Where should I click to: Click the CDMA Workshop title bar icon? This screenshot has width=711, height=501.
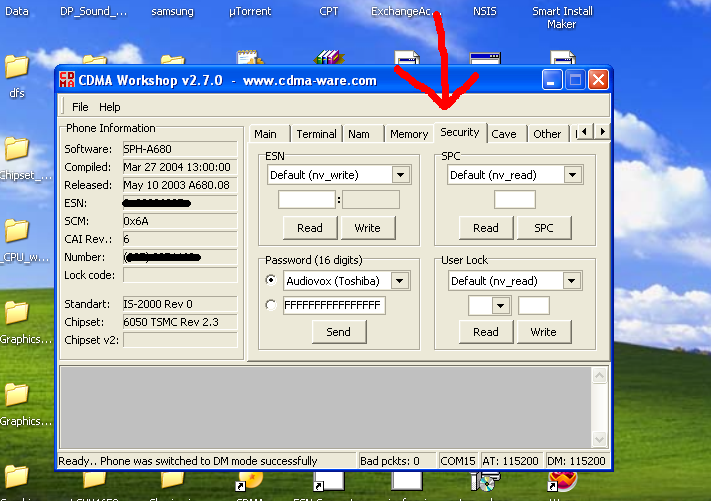67,80
